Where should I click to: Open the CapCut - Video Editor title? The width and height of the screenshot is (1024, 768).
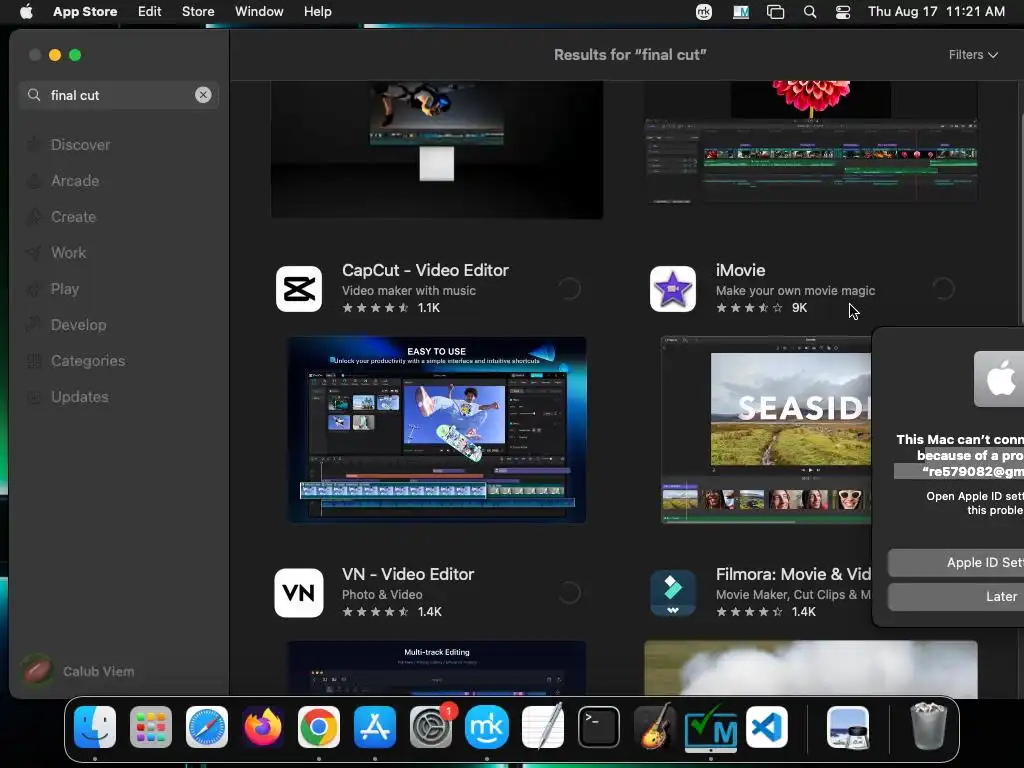point(425,270)
